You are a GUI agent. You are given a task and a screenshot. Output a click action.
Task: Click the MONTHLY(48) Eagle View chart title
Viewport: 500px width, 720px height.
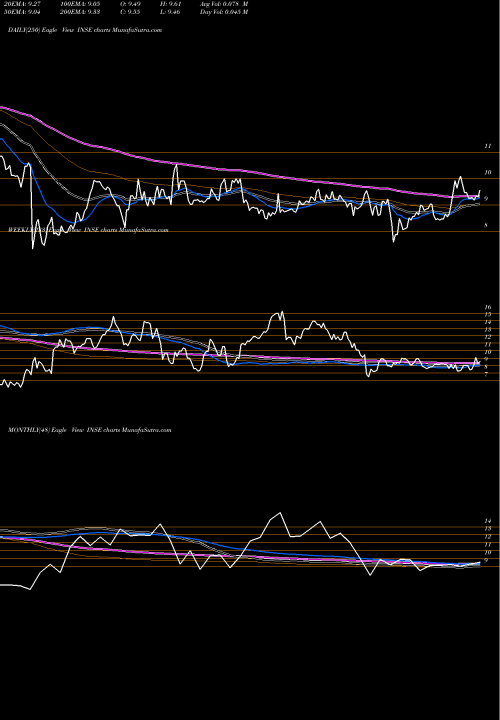coord(90,430)
